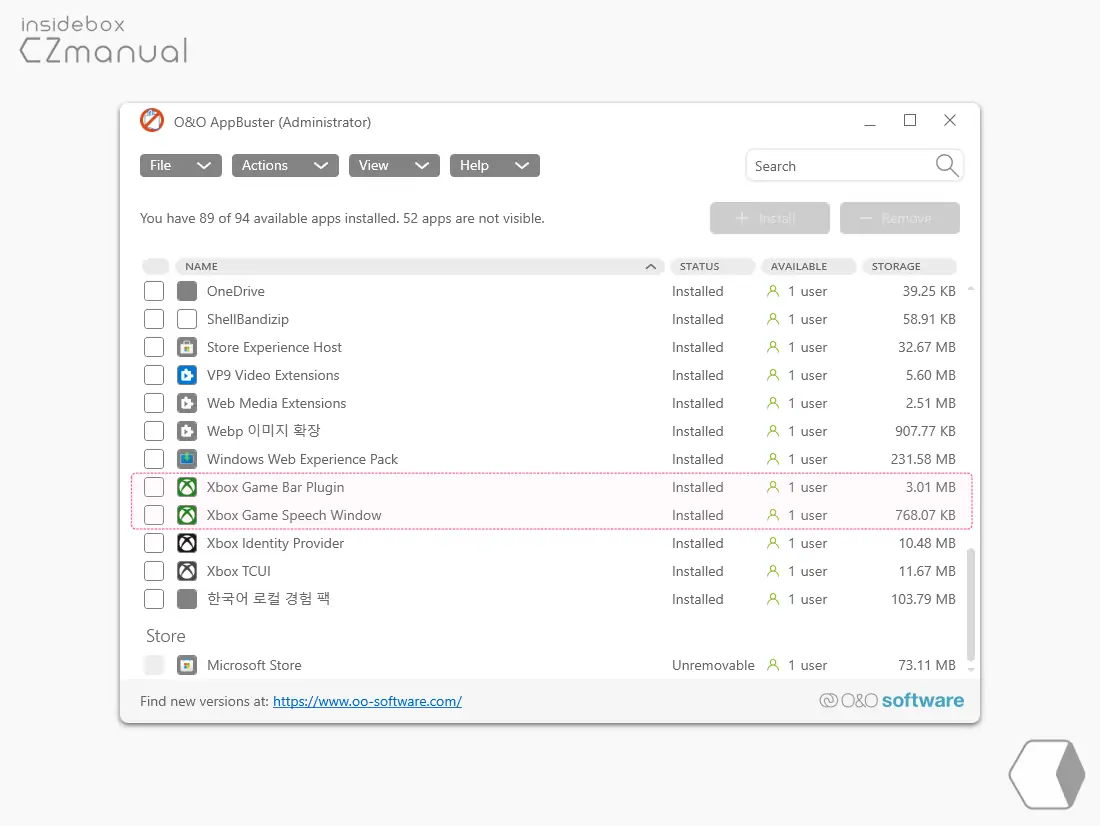Tick the Xbox Game Speech Window checkbox
This screenshot has width=1100, height=826.
point(154,515)
